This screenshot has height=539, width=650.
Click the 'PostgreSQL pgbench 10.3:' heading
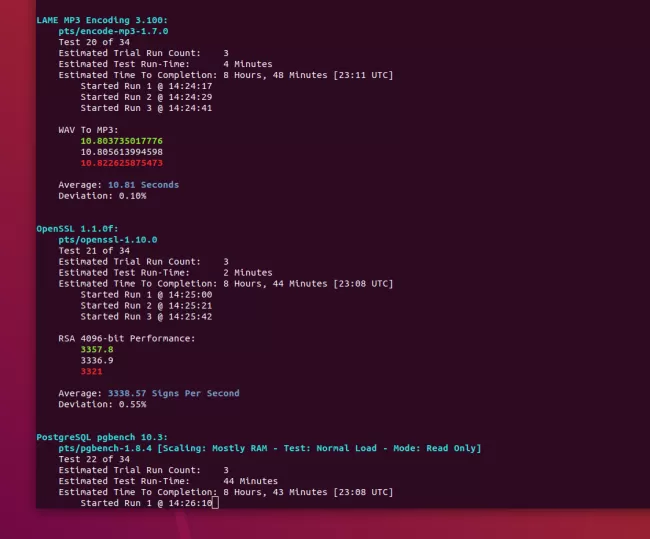pos(102,437)
